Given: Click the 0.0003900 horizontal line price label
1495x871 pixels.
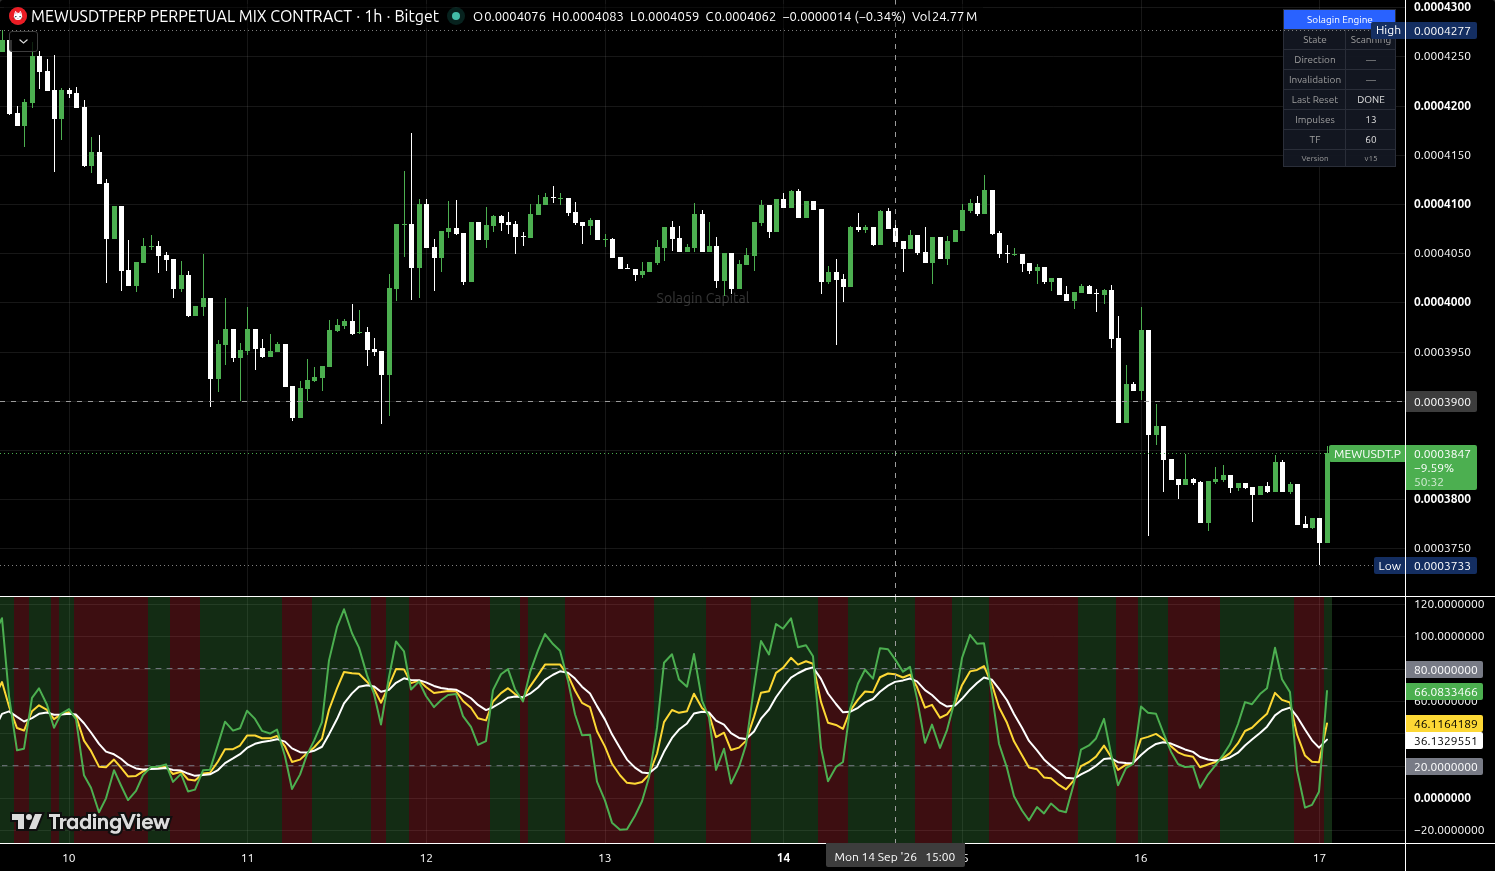Looking at the screenshot, I should point(1442,402).
